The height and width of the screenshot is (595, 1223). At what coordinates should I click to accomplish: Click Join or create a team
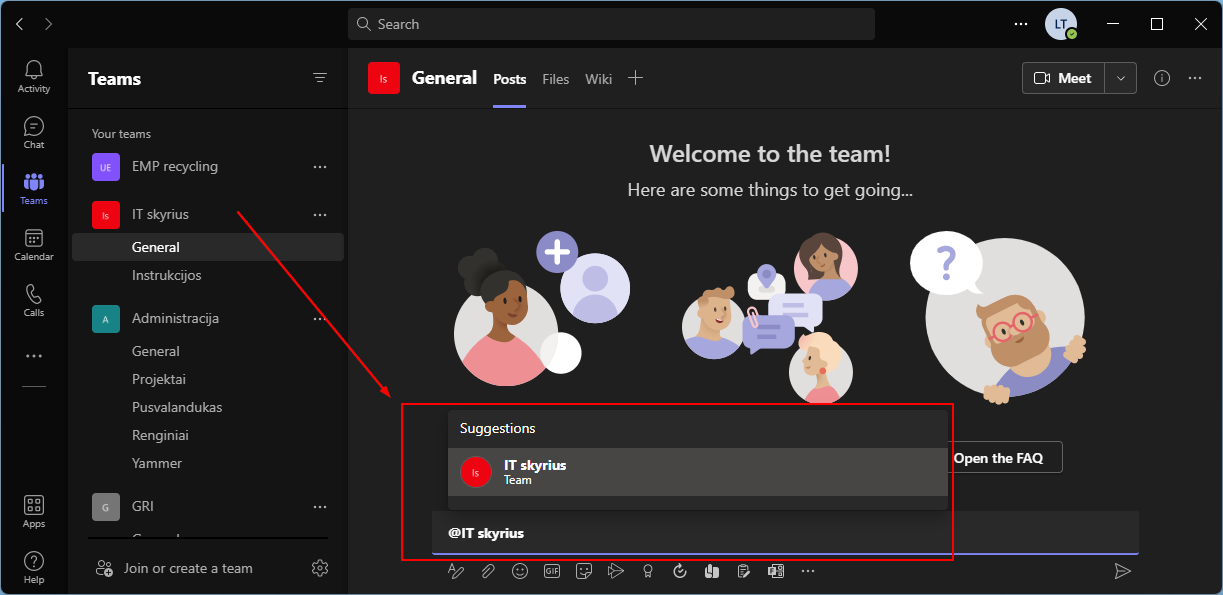pyautogui.click(x=188, y=568)
